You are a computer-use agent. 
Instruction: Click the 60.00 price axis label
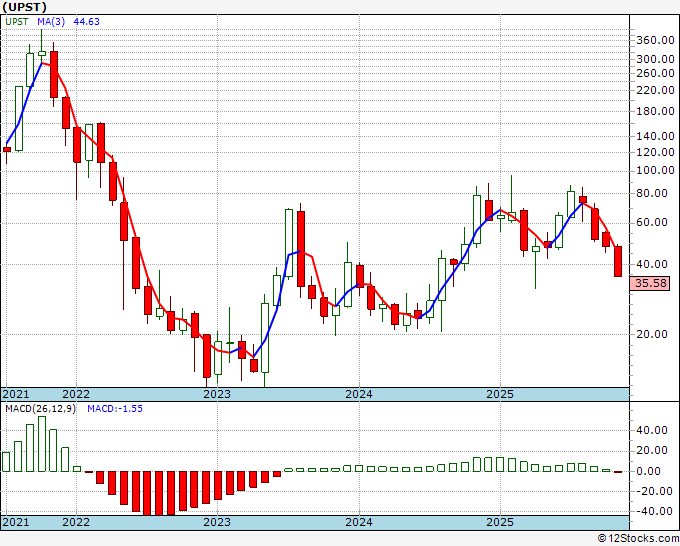click(x=652, y=222)
